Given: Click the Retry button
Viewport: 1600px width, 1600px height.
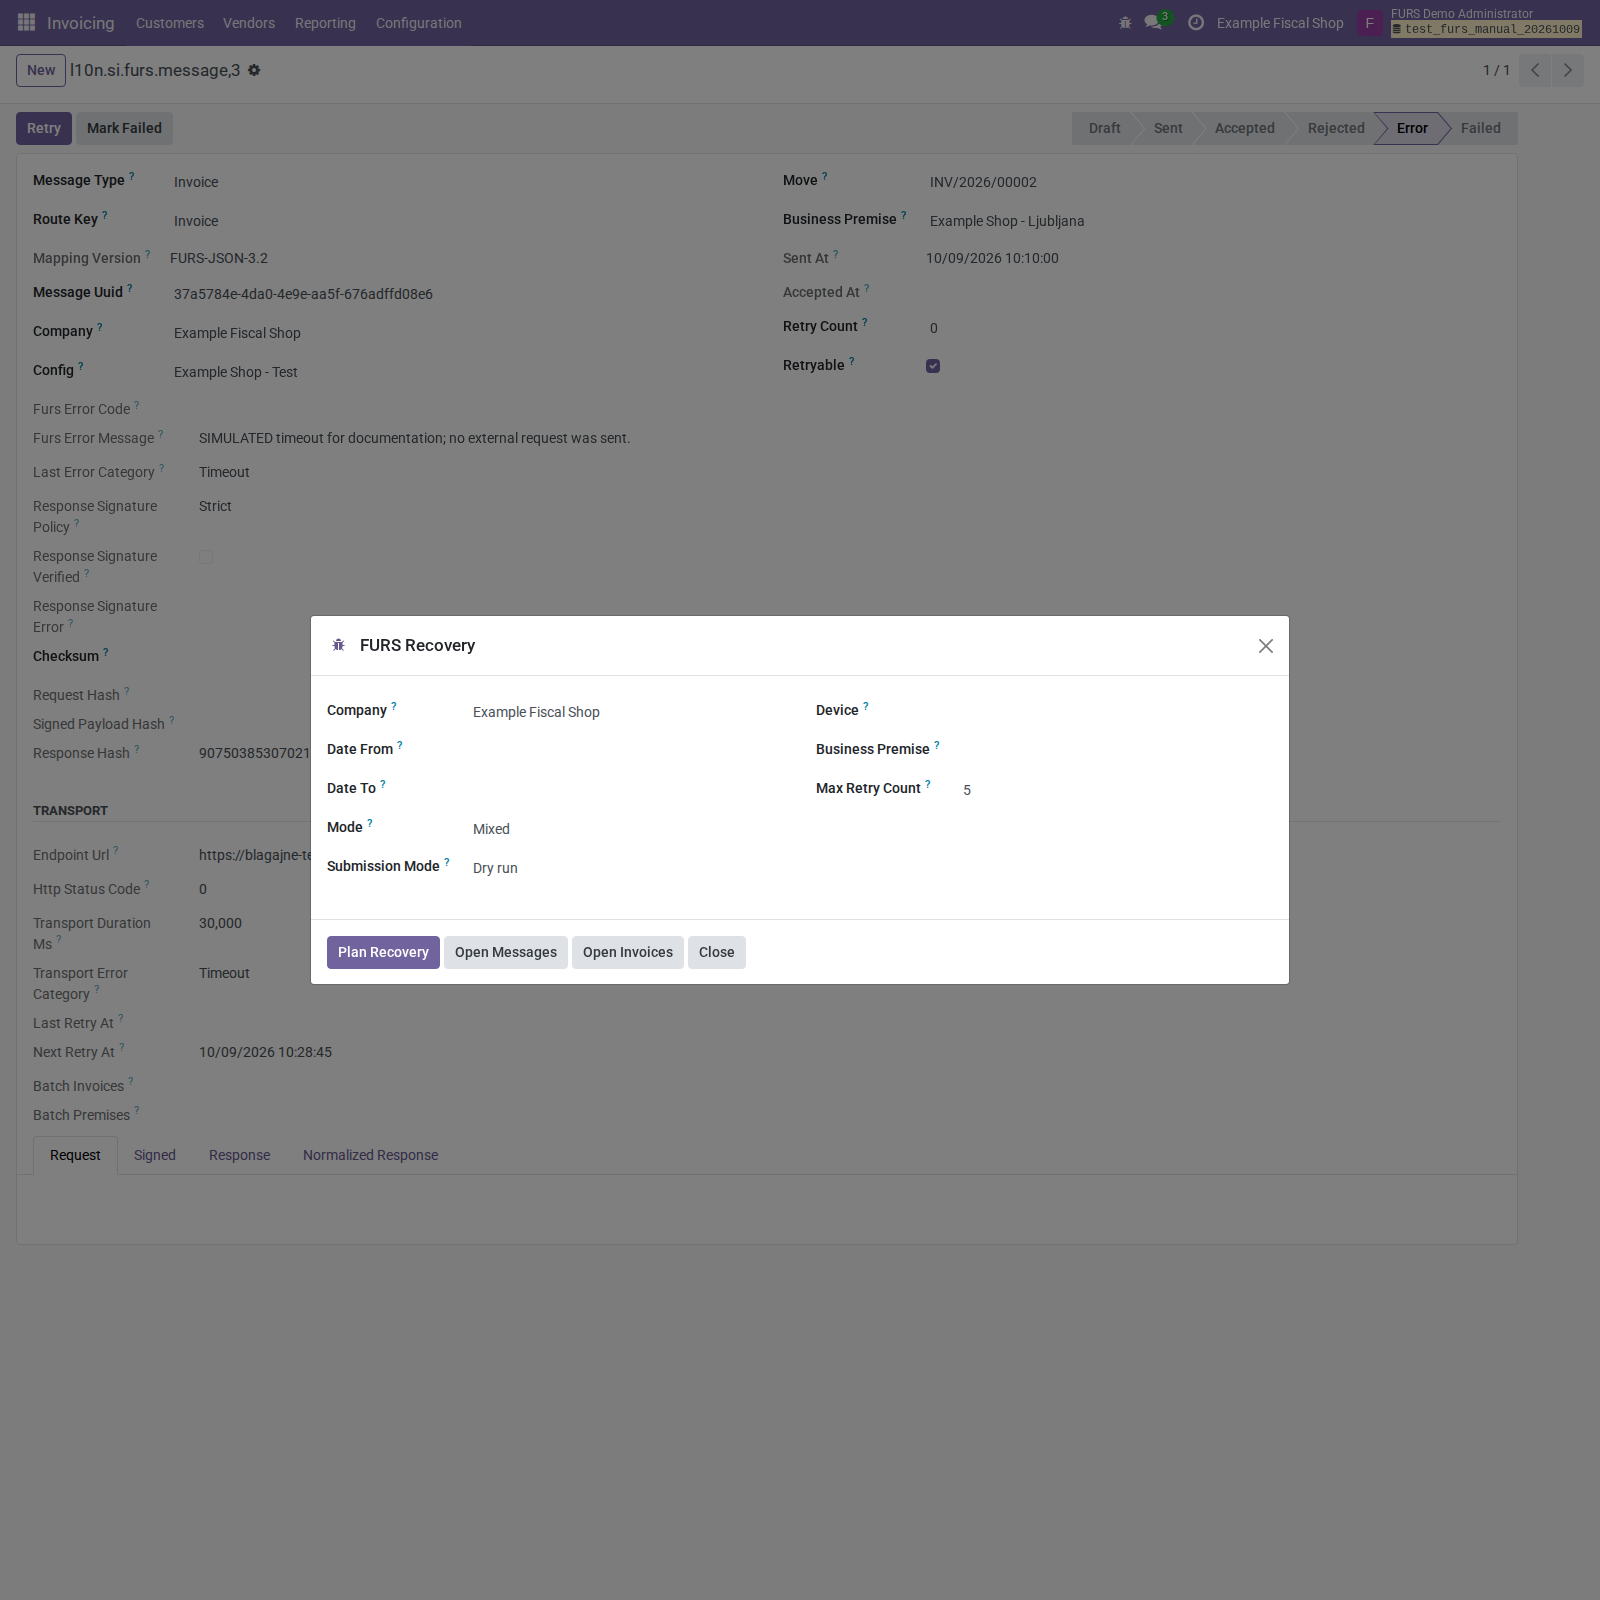Looking at the screenshot, I should click(44, 128).
